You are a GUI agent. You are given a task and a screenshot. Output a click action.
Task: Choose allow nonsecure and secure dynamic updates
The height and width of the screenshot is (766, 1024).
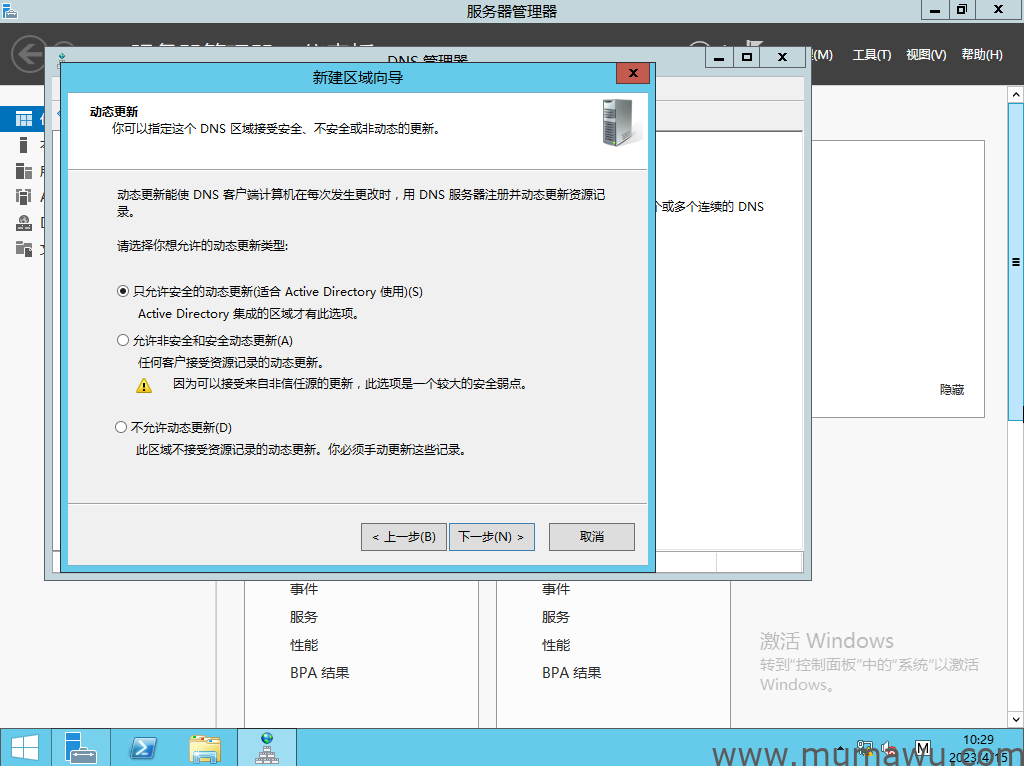(123, 341)
